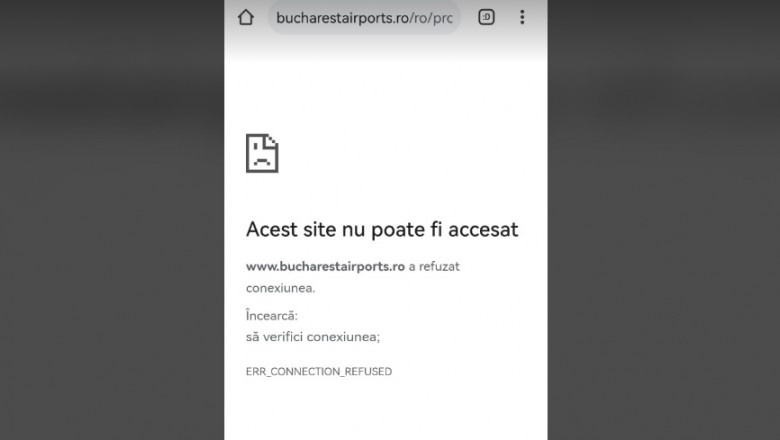Click the word 'Acest' in the heading
This screenshot has height=440, width=780.
click(272, 230)
